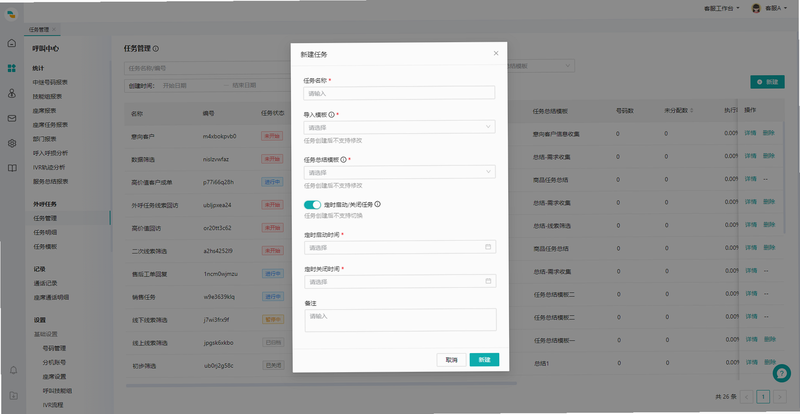Open 通话记录 in sidebar
This screenshot has height=414, width=800.
[45, 283]
